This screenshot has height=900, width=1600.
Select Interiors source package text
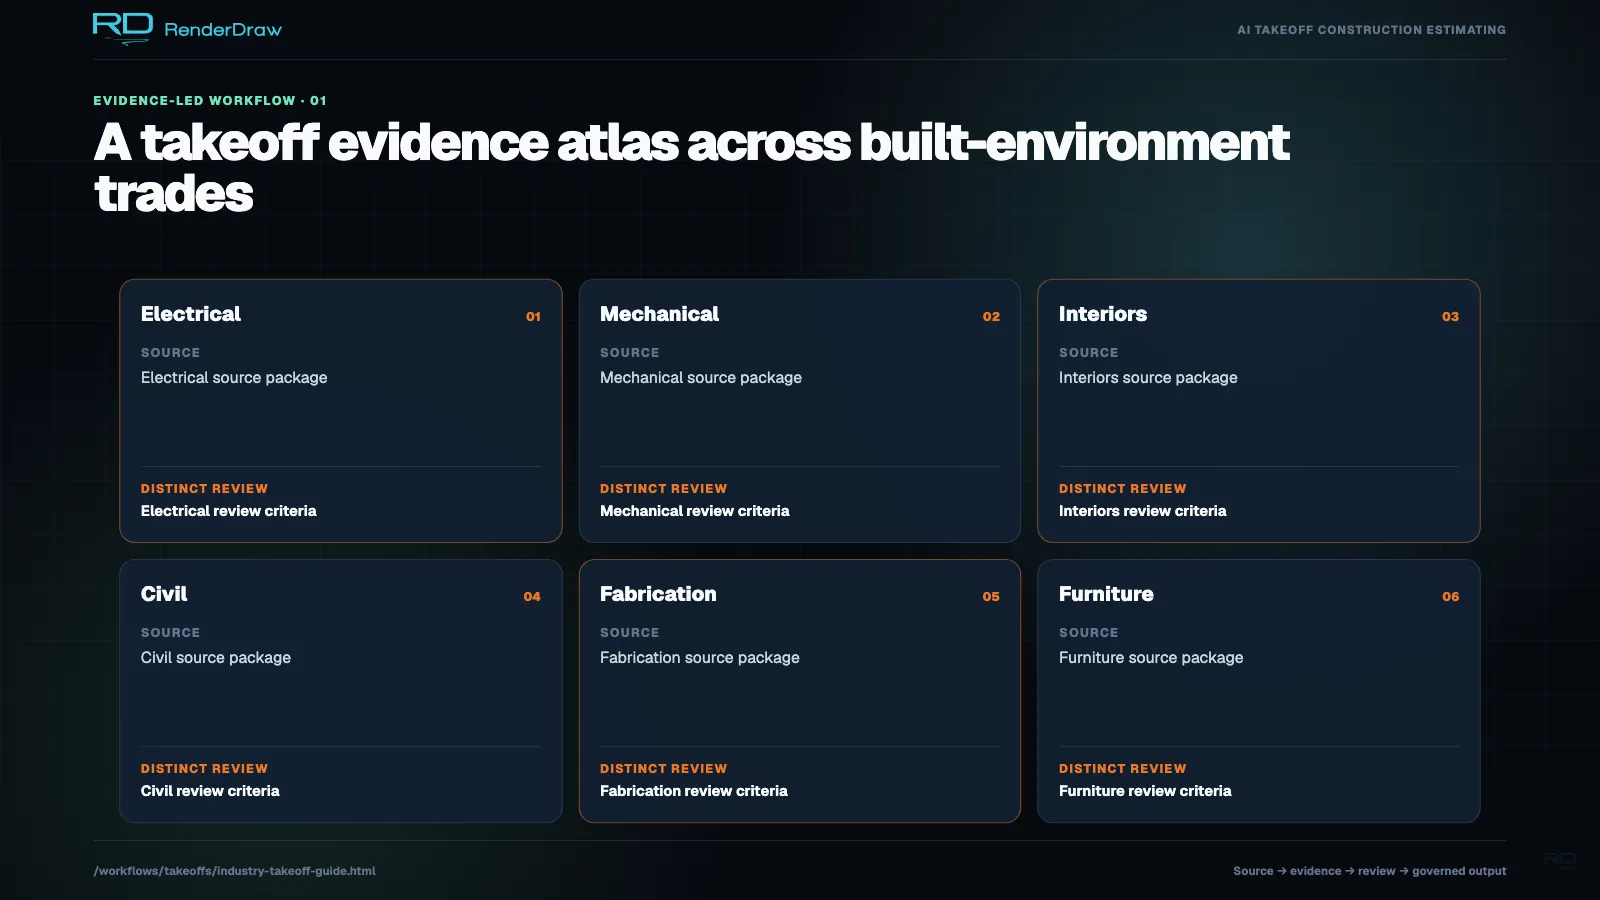pos(1148,378)
